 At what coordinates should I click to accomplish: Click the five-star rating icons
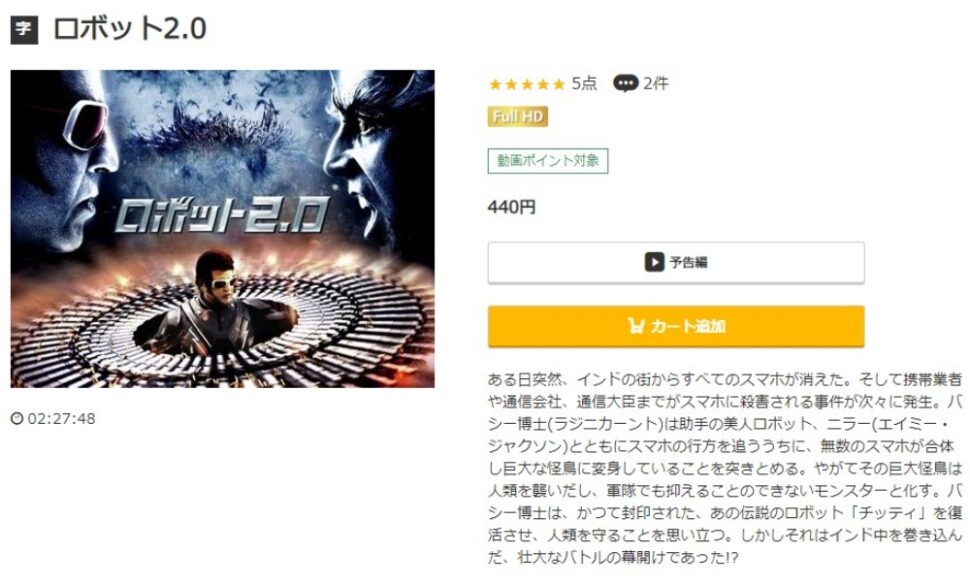click(x=527, y=84)
